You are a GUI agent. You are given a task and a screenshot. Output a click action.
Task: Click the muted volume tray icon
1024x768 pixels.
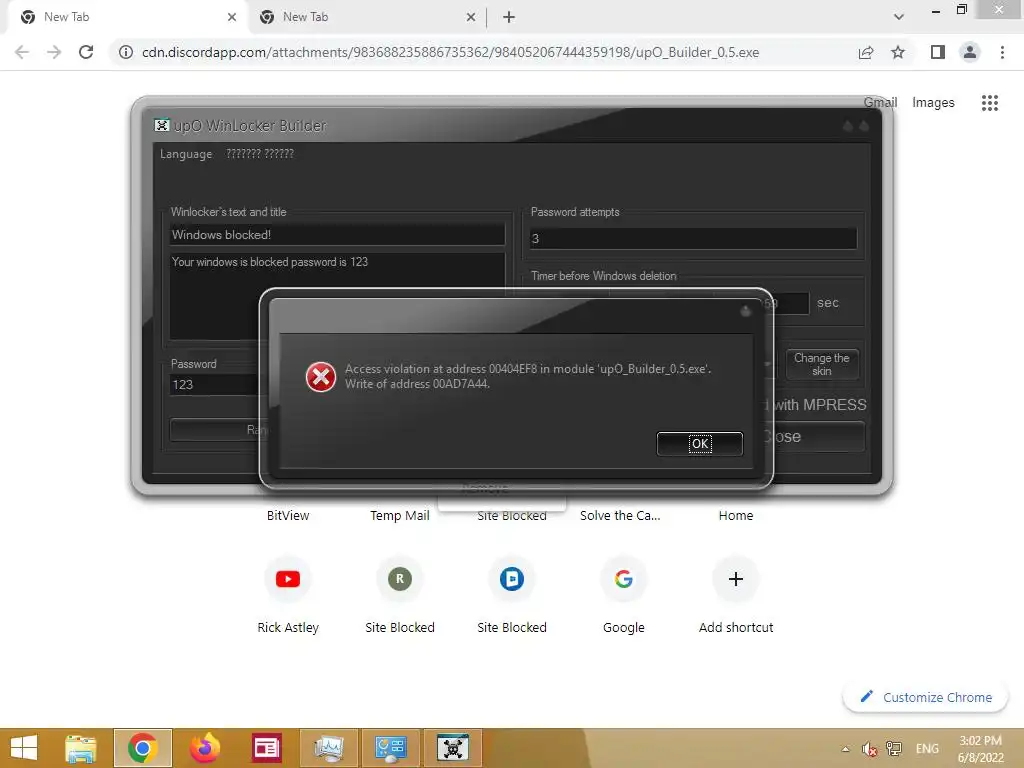tap(869, 749)
